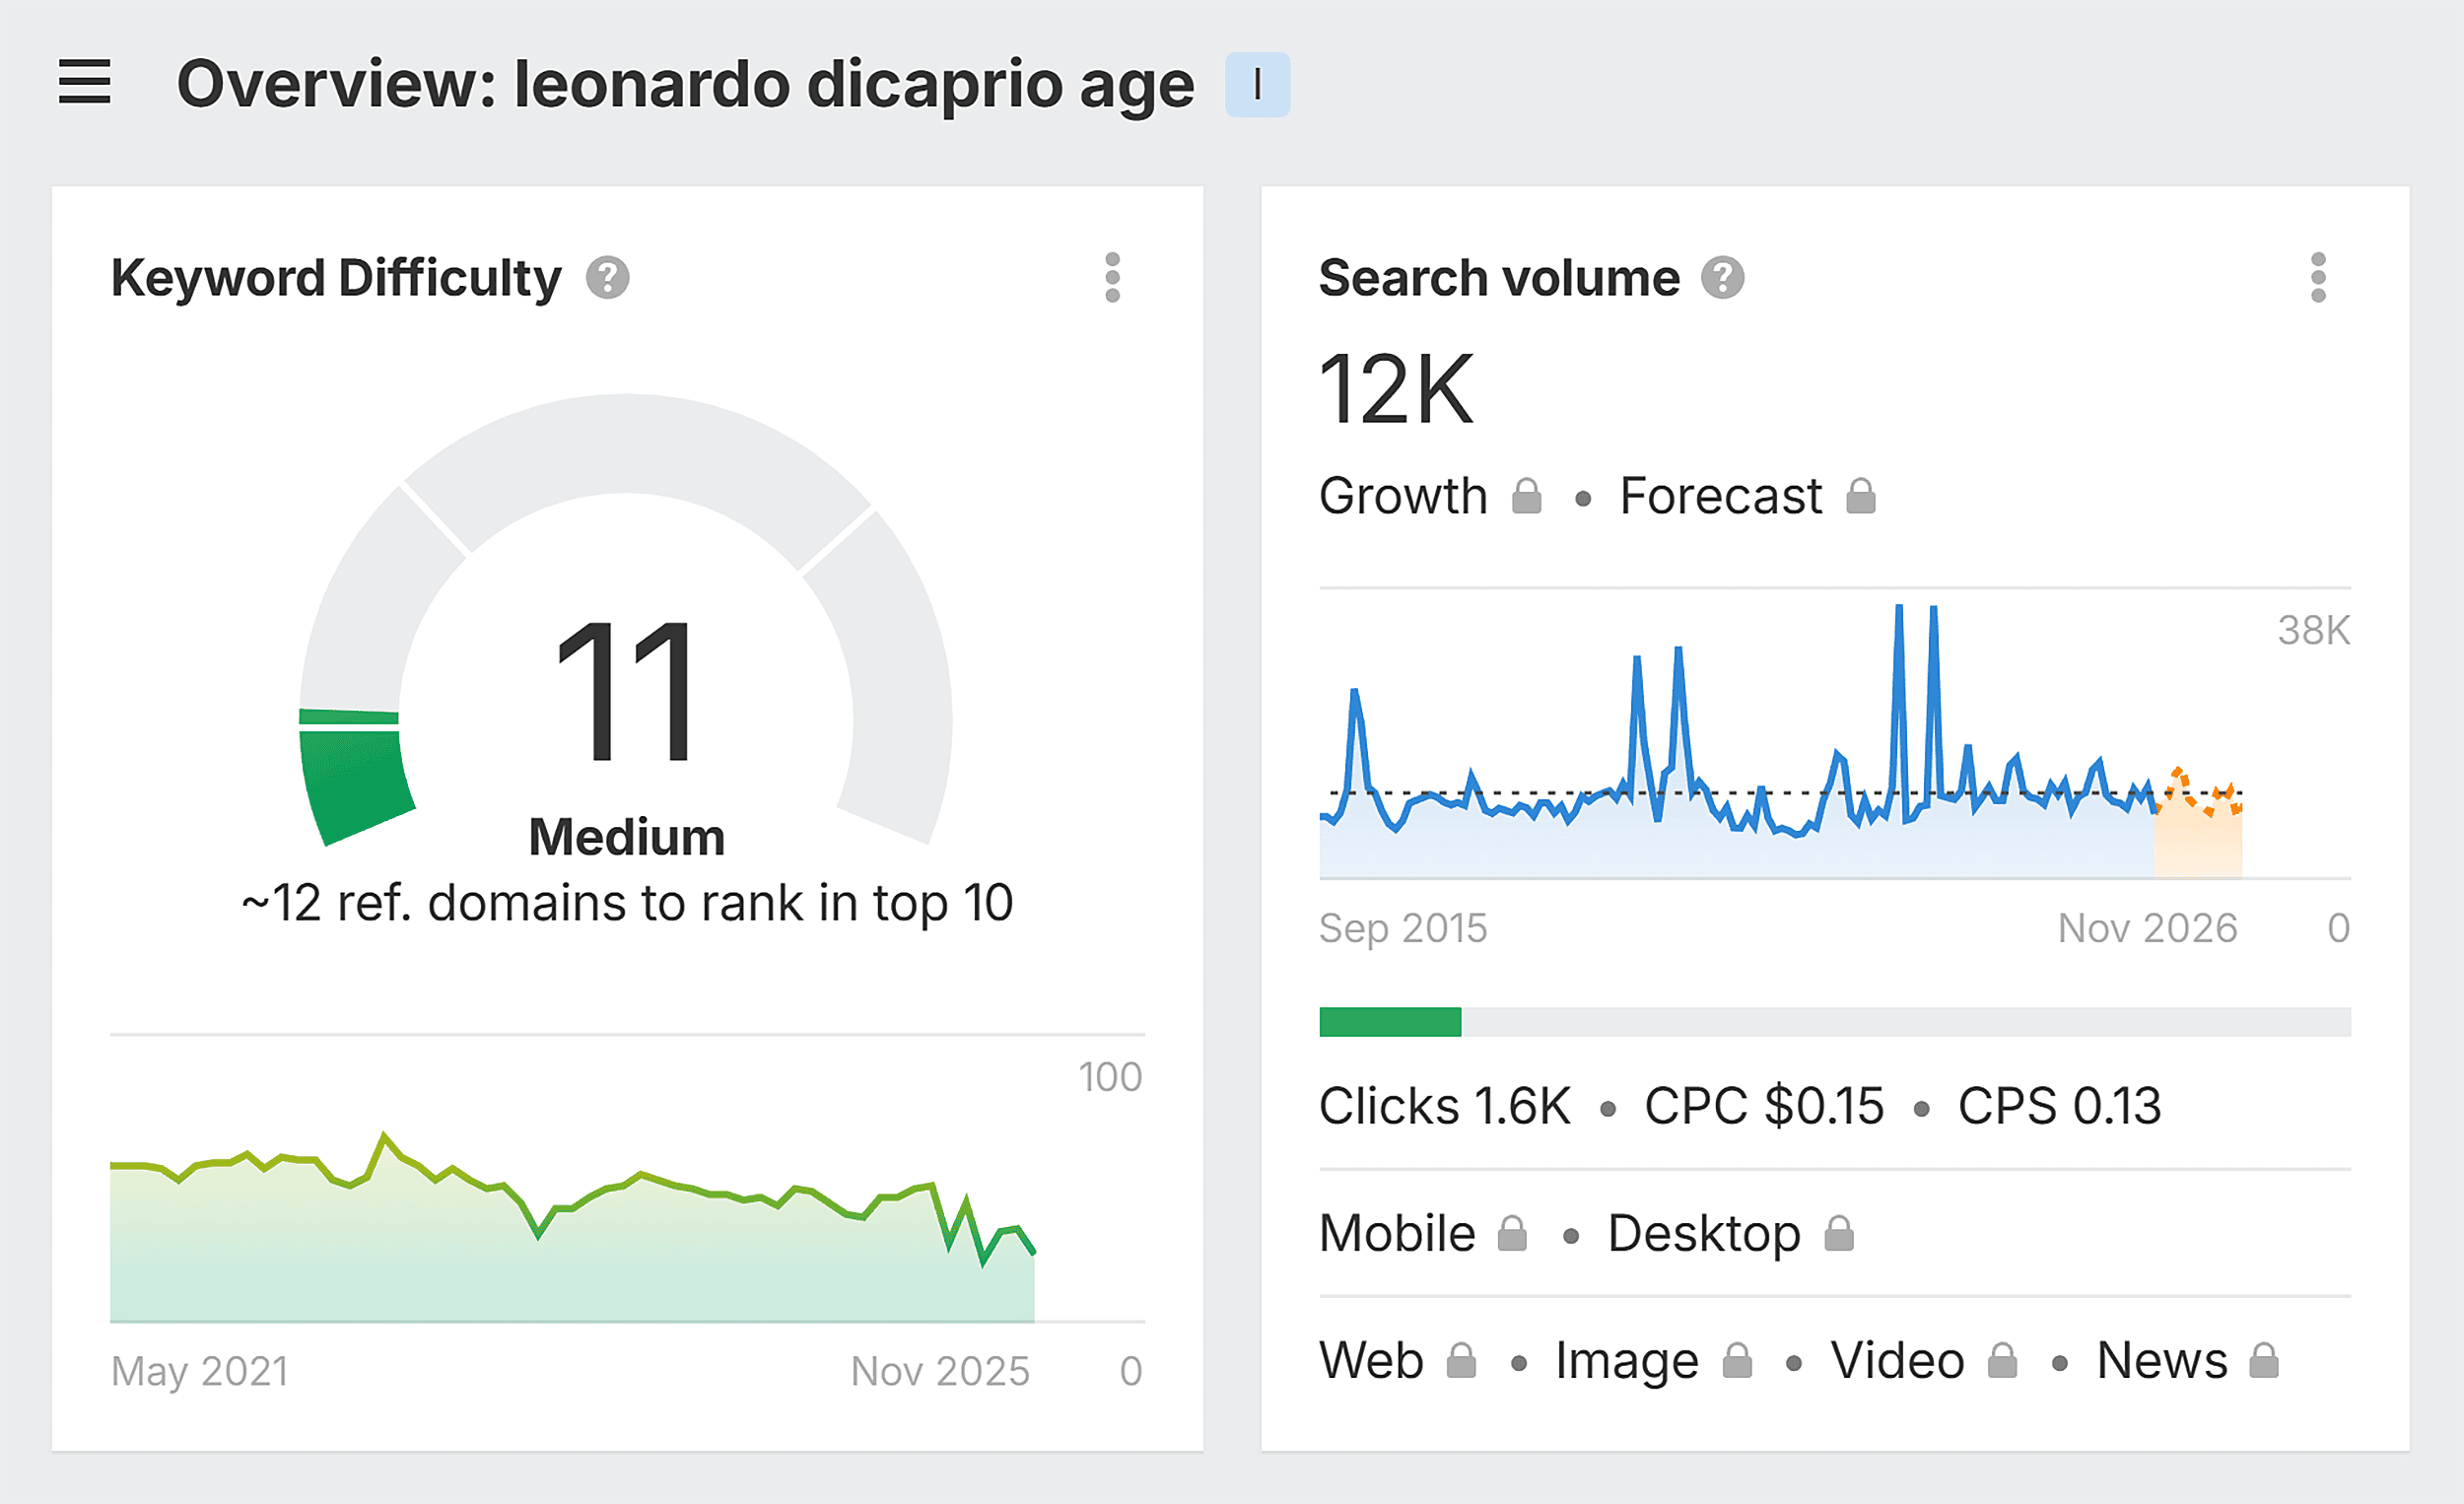Click the lock icon beside News
This screenshot has height=1504, width=2464.
pos(2266,1360)
